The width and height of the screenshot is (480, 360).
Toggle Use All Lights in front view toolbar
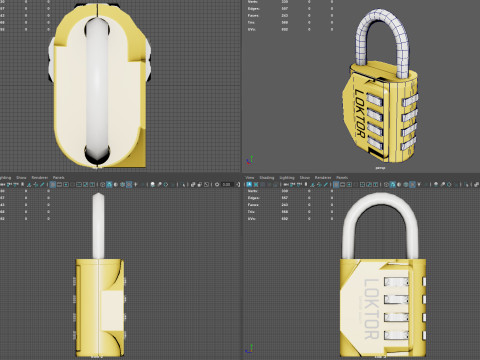[419, 184]
